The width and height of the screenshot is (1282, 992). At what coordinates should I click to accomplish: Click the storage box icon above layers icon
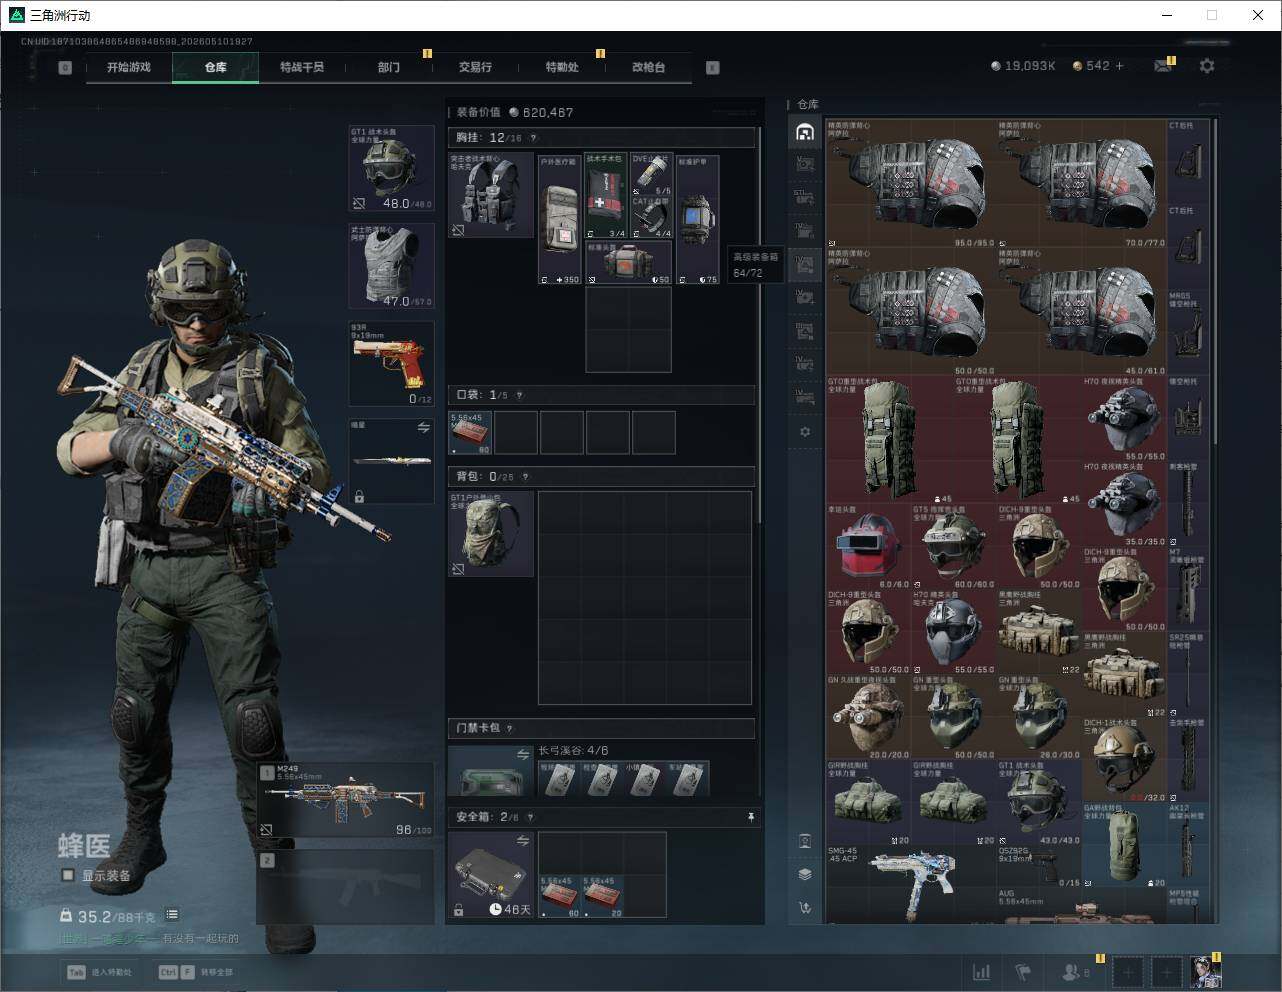coord(805,841)
